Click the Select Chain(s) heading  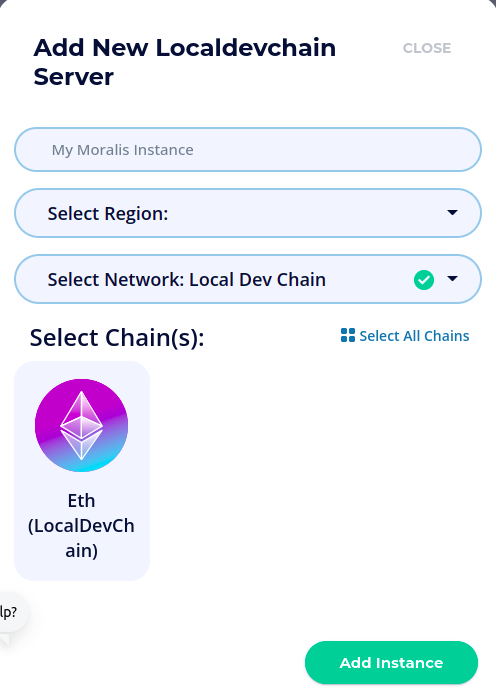point(117,338)
